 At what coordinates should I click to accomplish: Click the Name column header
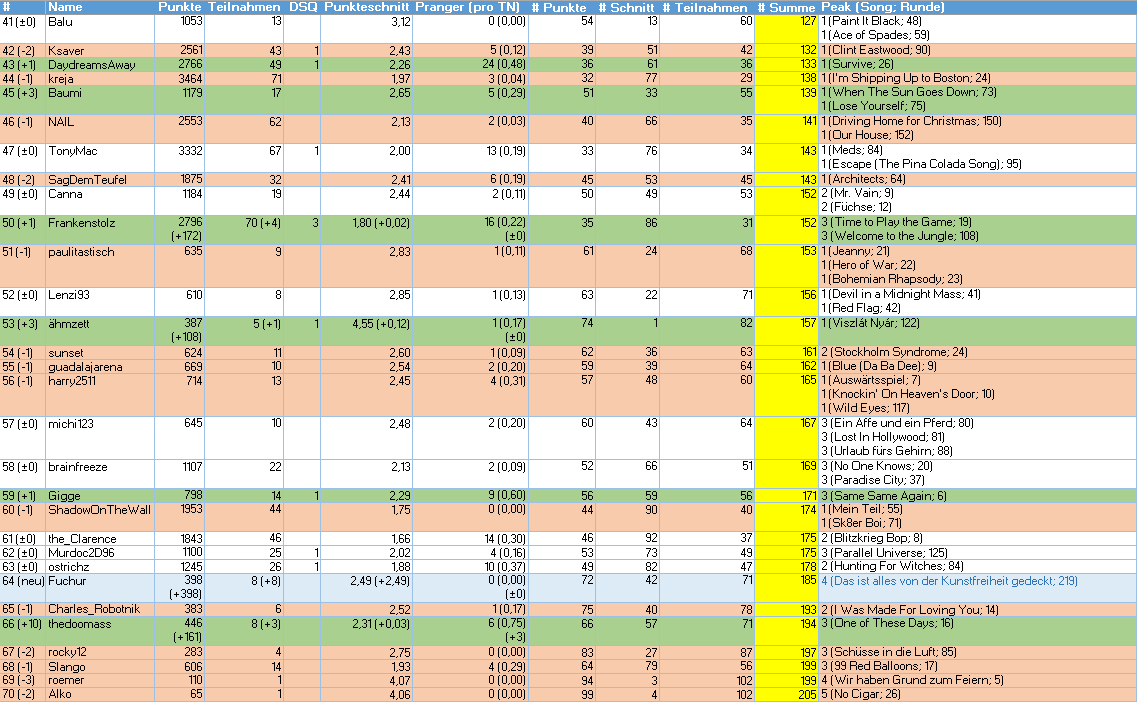click(x=63, y=7)
